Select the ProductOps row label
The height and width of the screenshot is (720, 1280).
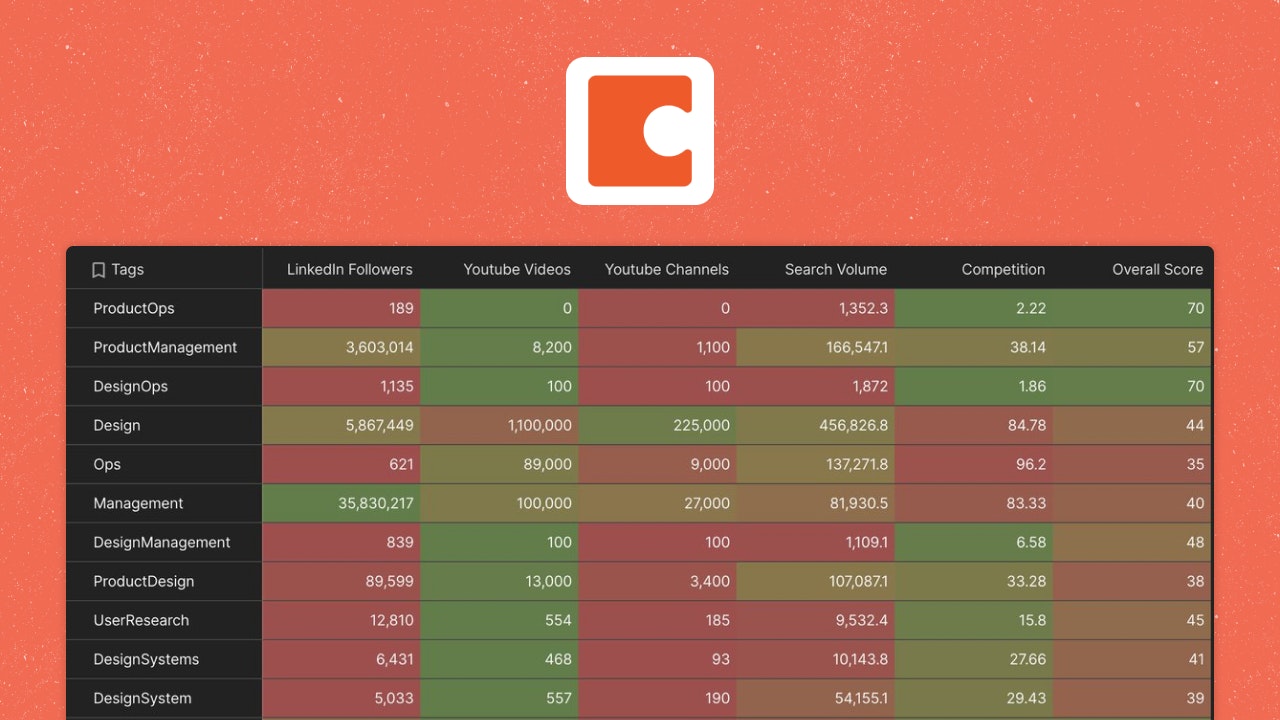pos(134,308)
